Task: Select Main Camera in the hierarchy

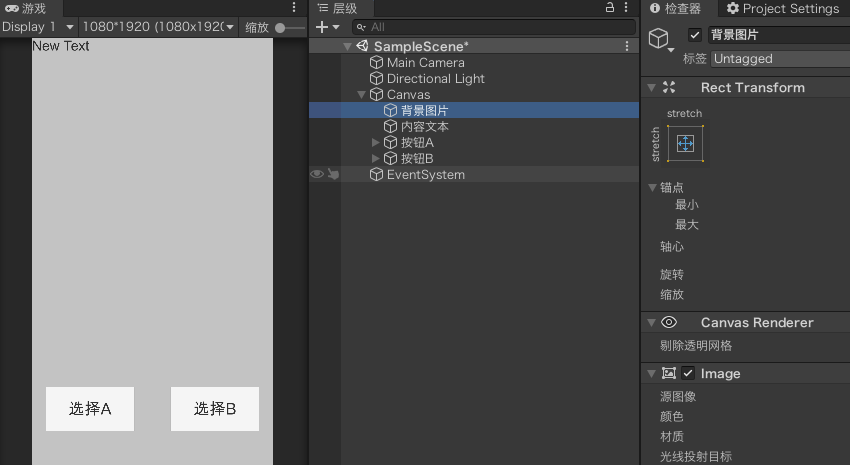Action: click(426, 62)
